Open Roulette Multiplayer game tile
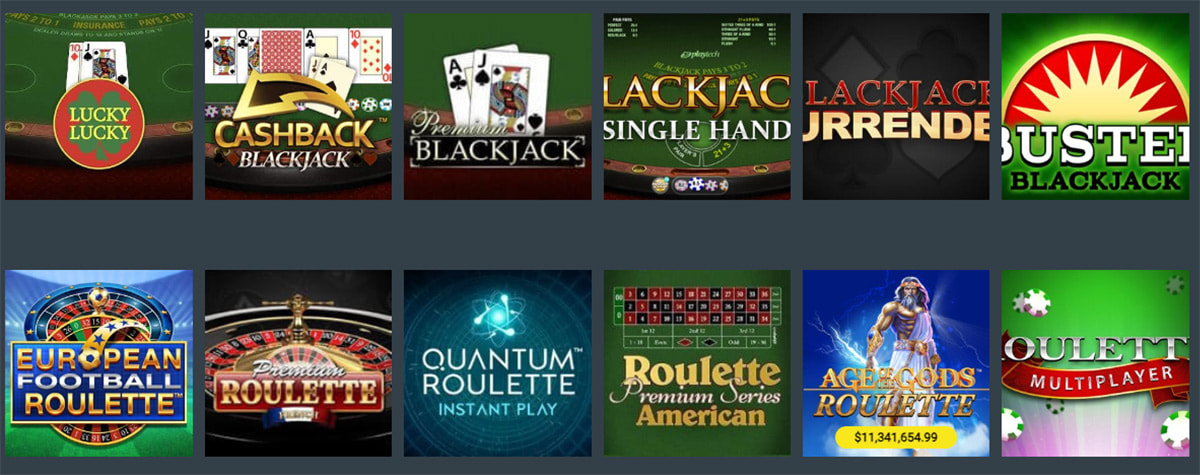 (1098, 363)
